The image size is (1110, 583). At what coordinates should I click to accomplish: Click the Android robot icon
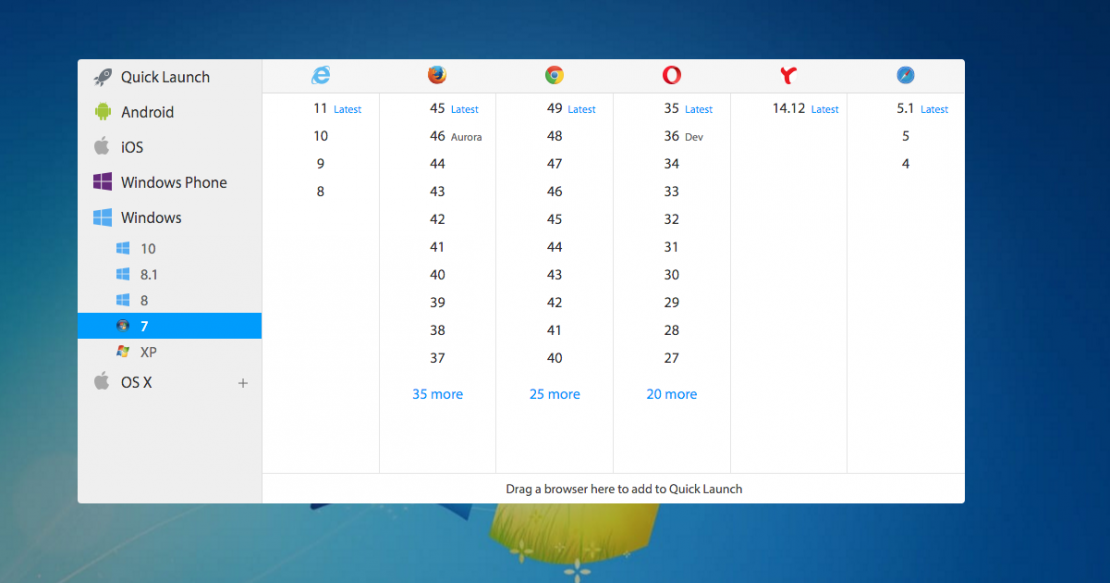[x=103, y=112]
